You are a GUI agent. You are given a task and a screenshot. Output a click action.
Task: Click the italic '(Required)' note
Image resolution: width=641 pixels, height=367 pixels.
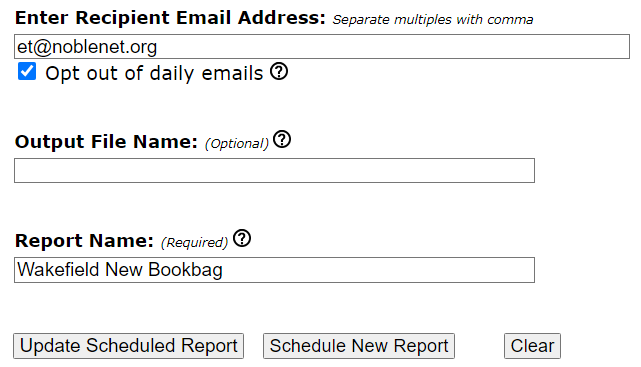point(194,242)
